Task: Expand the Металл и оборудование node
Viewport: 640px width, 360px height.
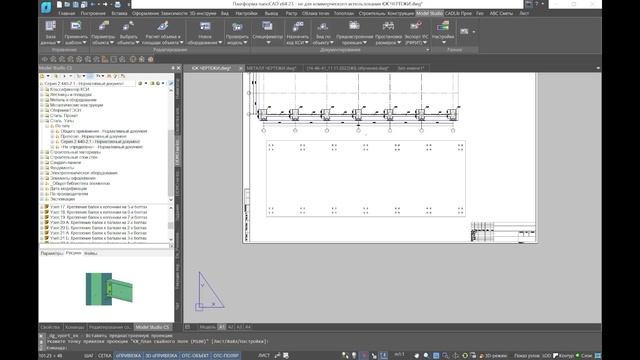Action: pos(42,100)
